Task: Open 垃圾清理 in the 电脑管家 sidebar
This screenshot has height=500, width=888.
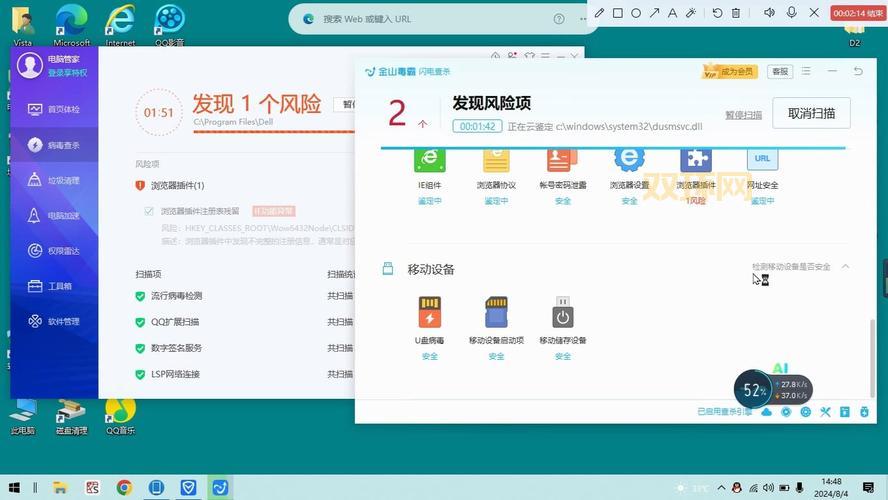Action: (x=54, y=181)
